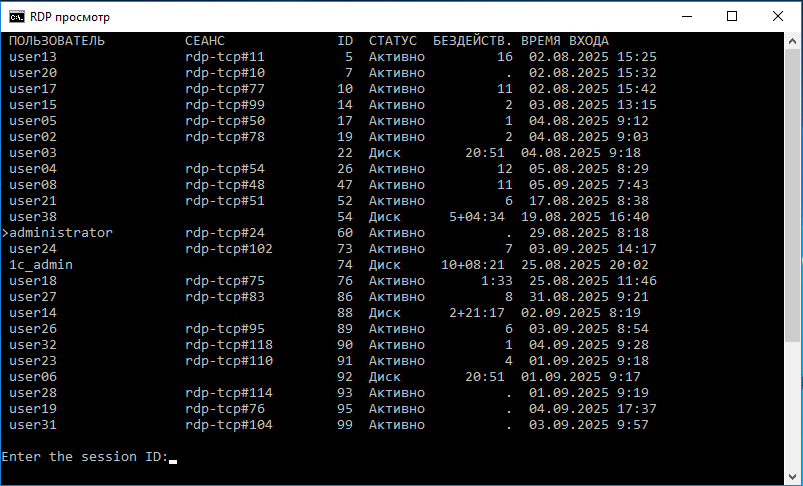803x486 pixels.
Task: Click user31 at the bottom of list
Action: (x=33, y=425)
